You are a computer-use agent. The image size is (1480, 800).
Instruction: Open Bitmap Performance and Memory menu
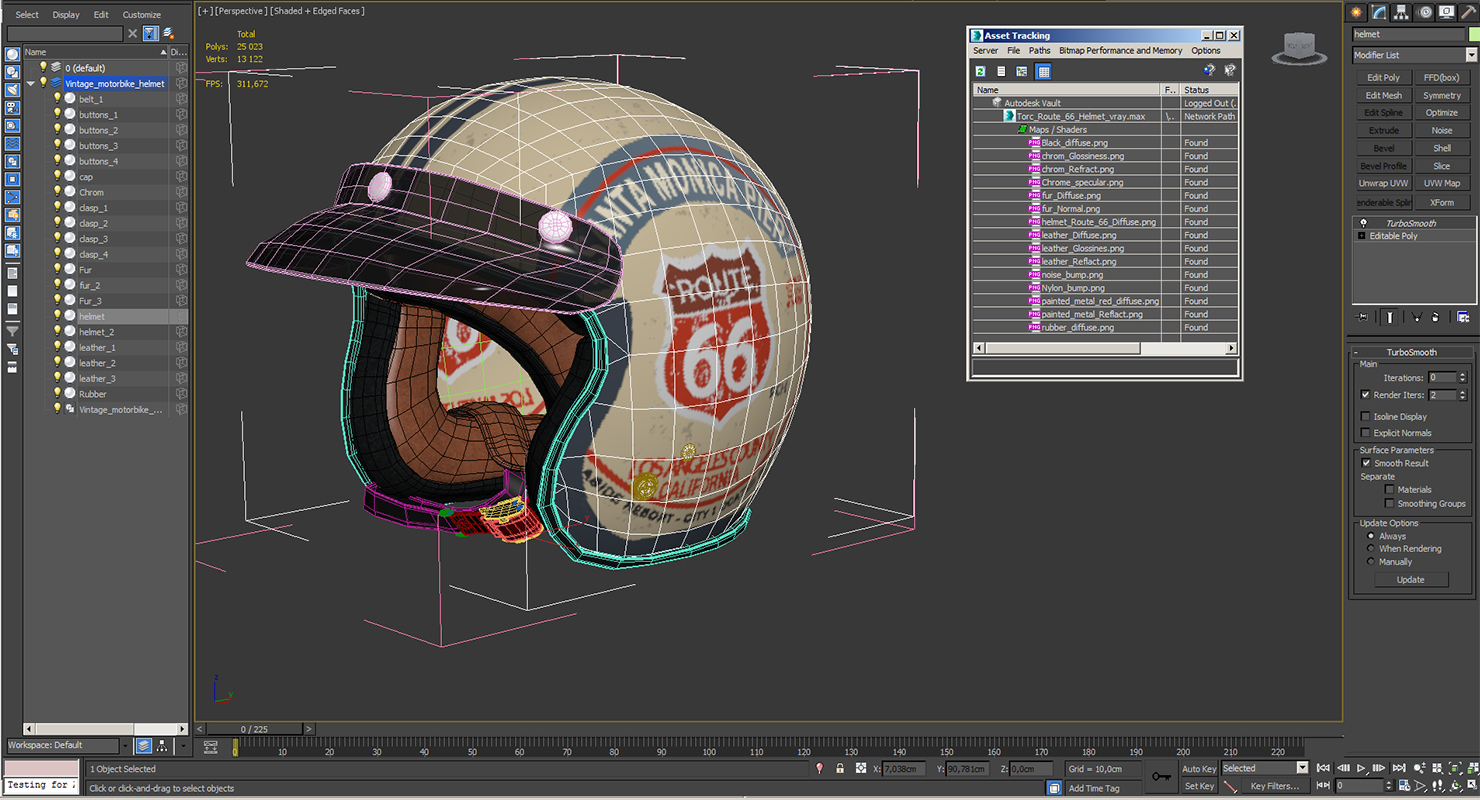(x=1120, y=51)
